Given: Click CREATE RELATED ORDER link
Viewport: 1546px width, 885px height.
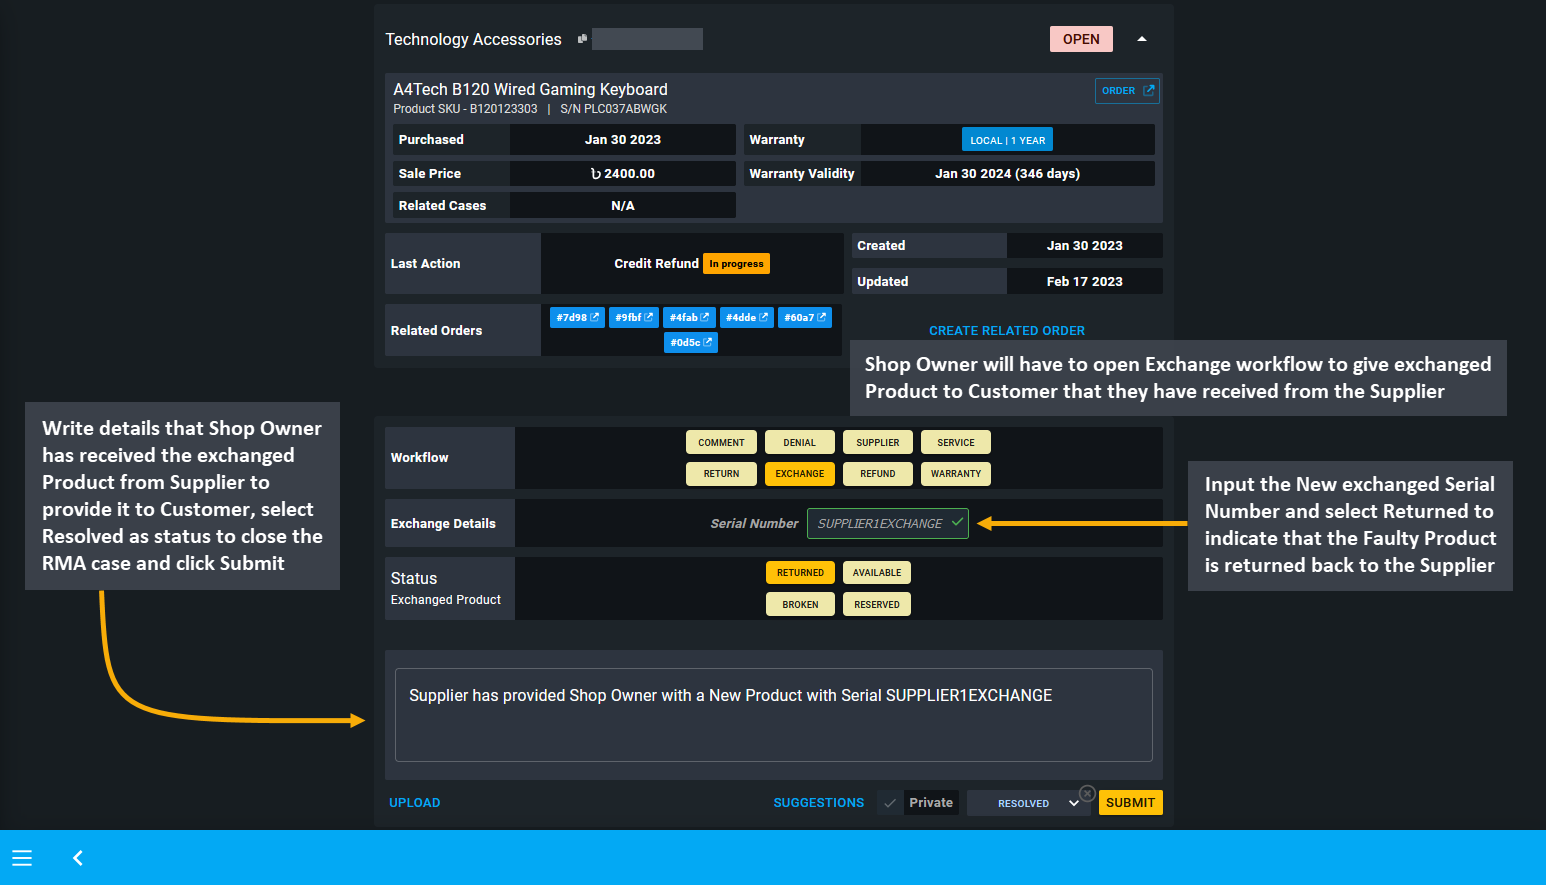Looking at the screenshot, I should (1007, 331).
